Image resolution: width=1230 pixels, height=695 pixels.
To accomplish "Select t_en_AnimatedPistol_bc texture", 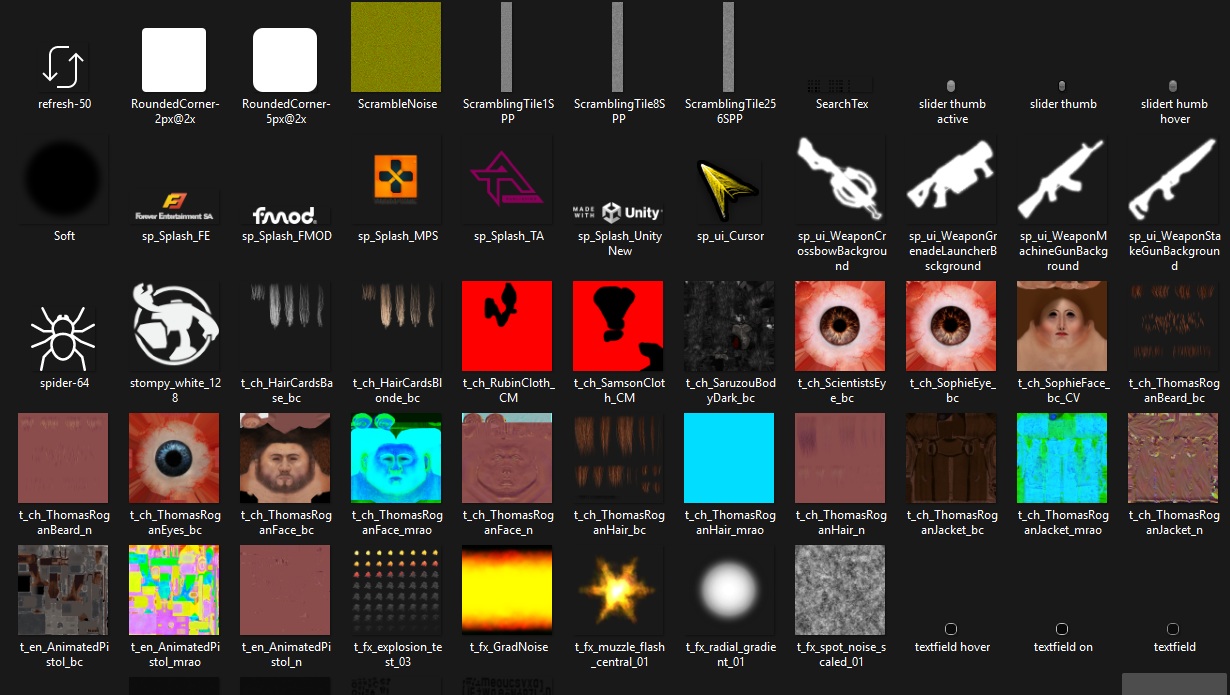I will pos(64,590).
